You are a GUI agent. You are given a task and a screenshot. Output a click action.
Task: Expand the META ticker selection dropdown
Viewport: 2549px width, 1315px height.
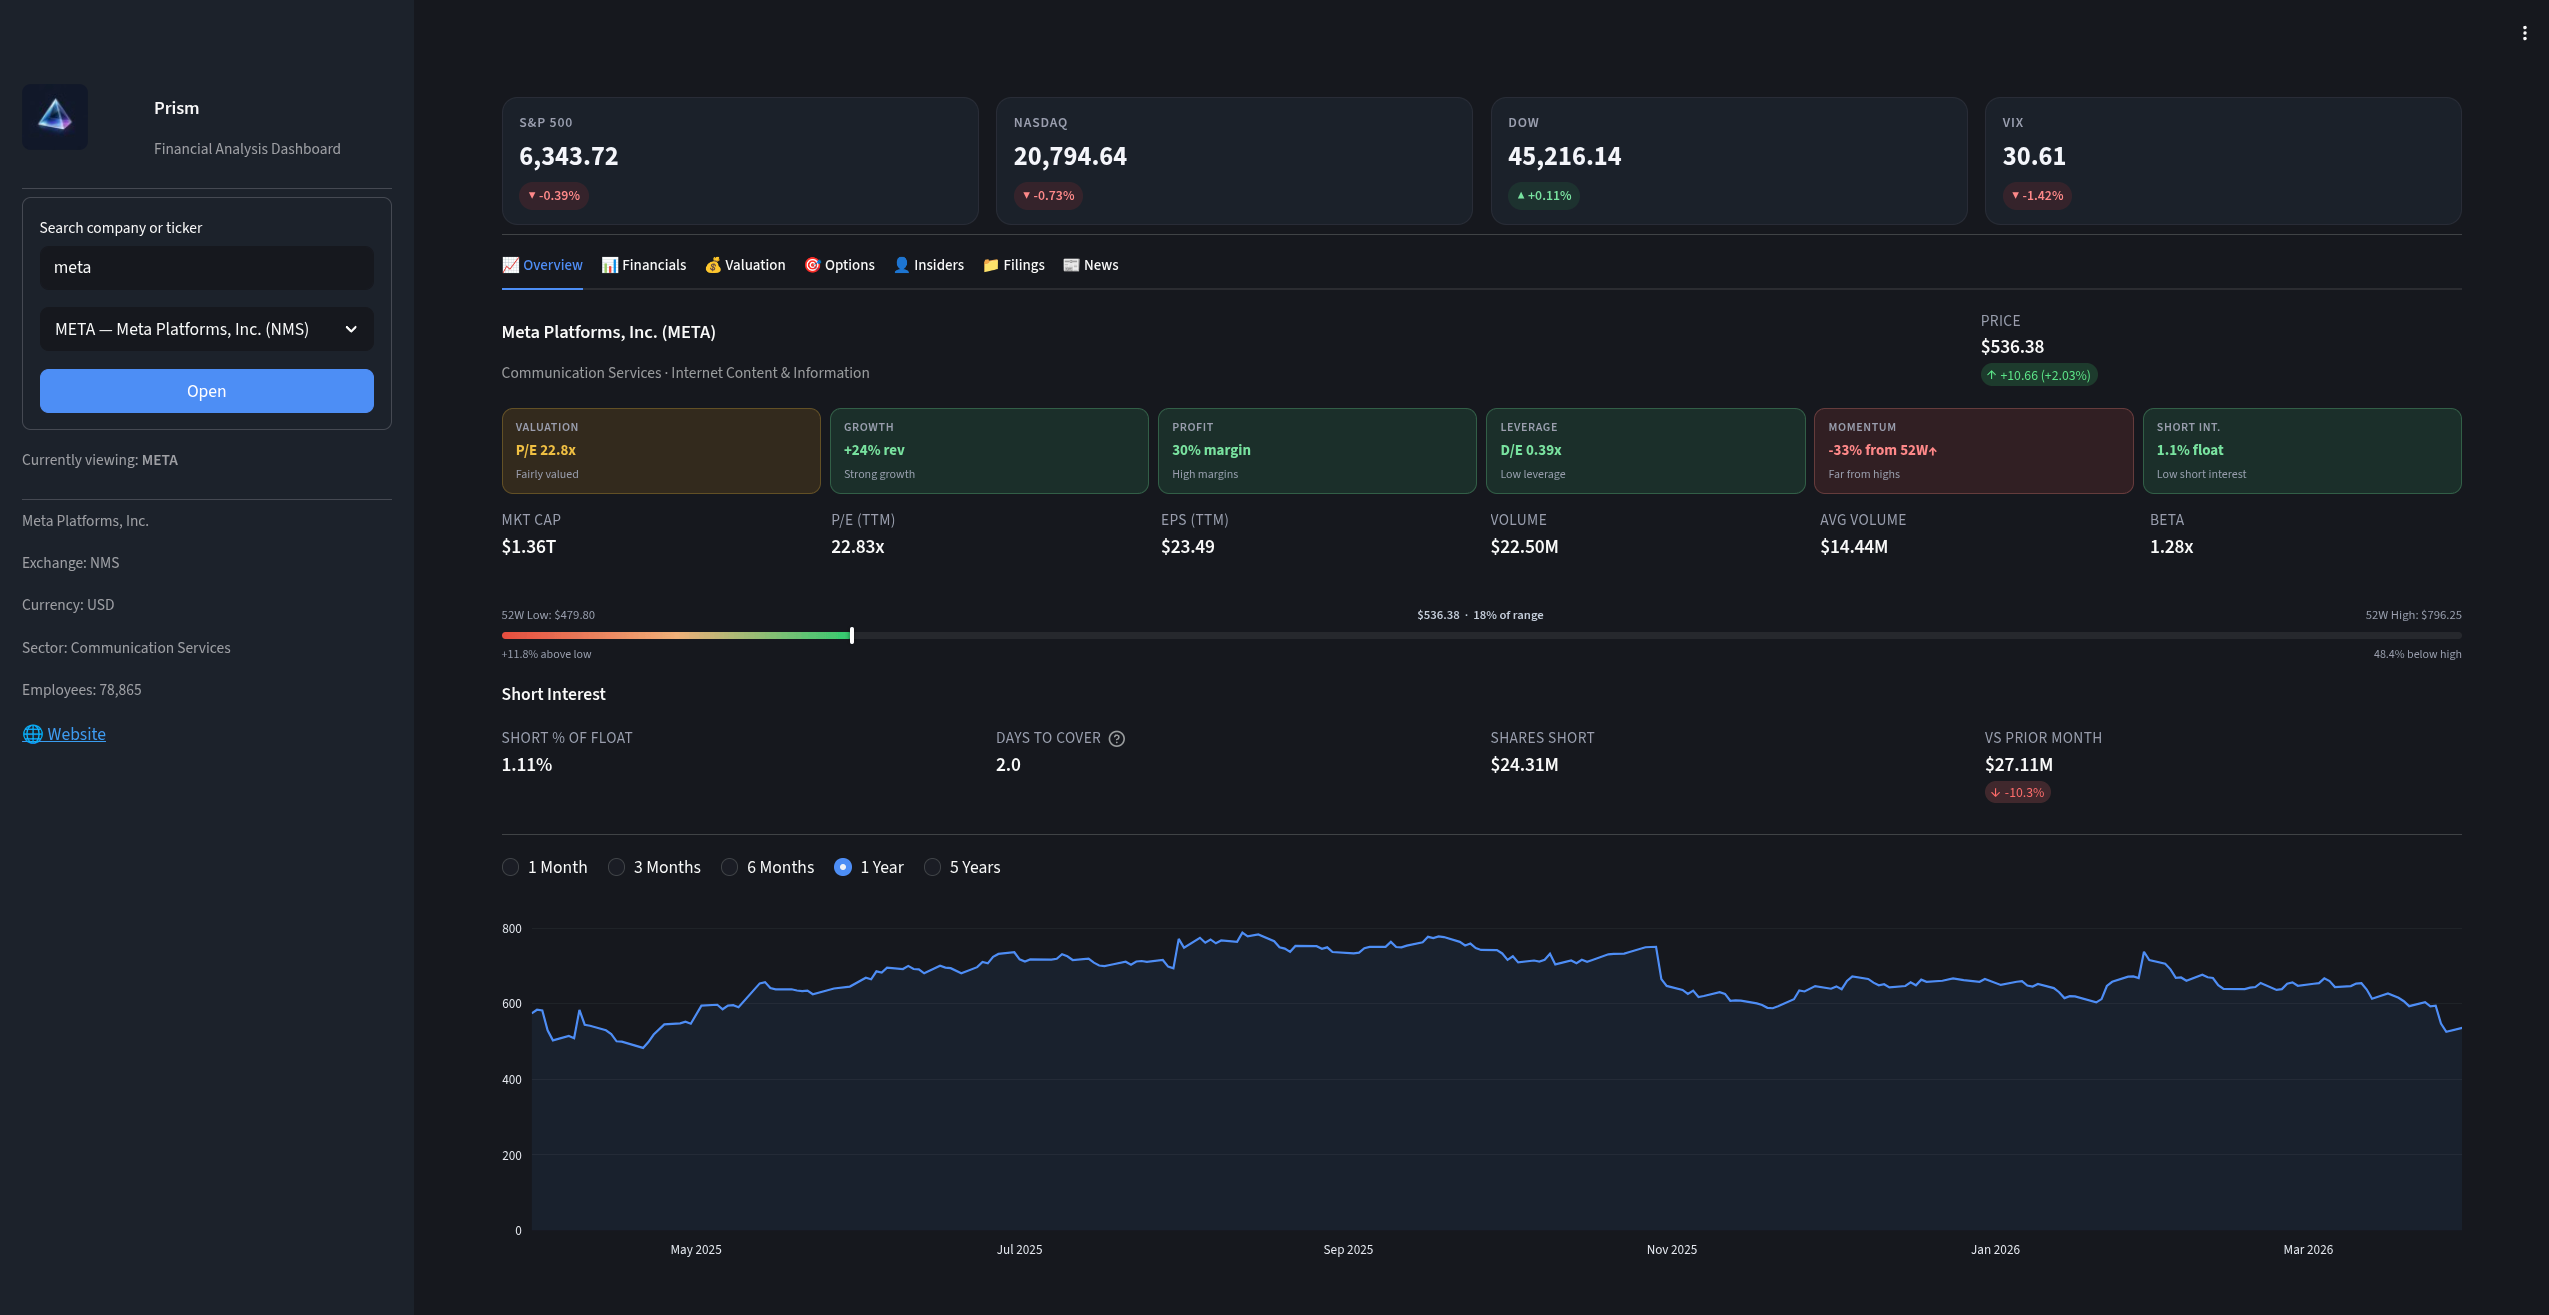pos(207,329)
